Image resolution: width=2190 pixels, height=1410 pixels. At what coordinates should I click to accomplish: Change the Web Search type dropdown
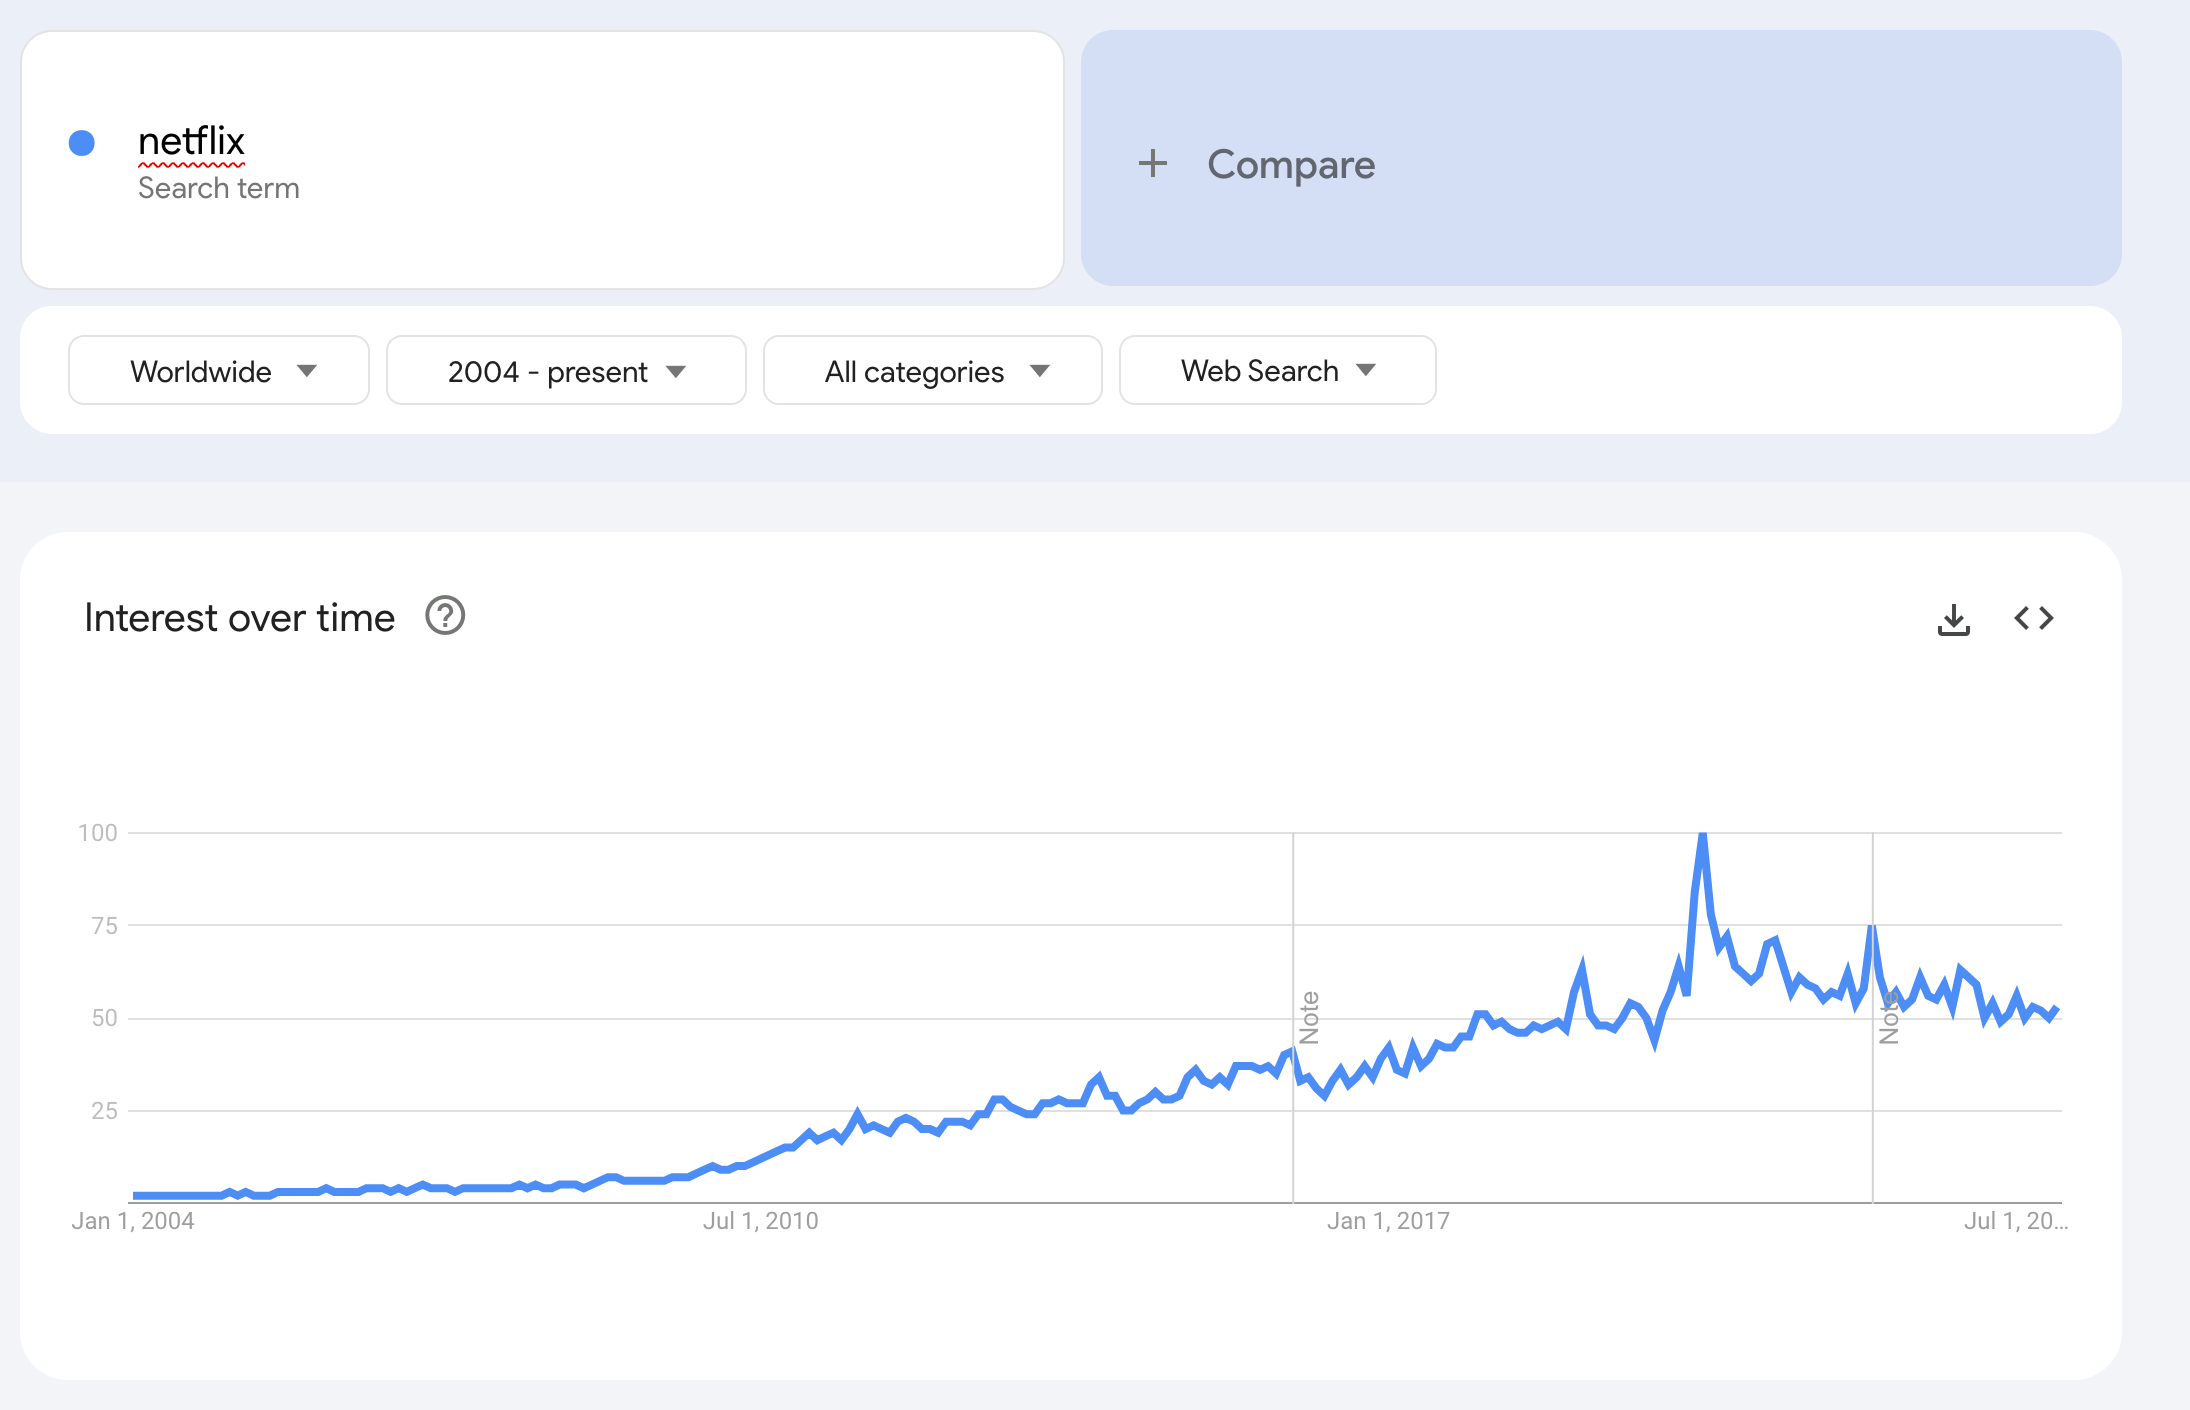point(1278,371)
